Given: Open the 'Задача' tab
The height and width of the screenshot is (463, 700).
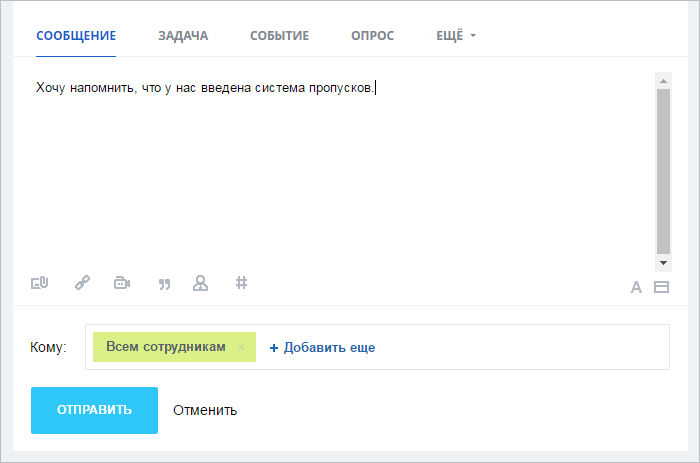Looking at the screenshot, I should [183, 36].
